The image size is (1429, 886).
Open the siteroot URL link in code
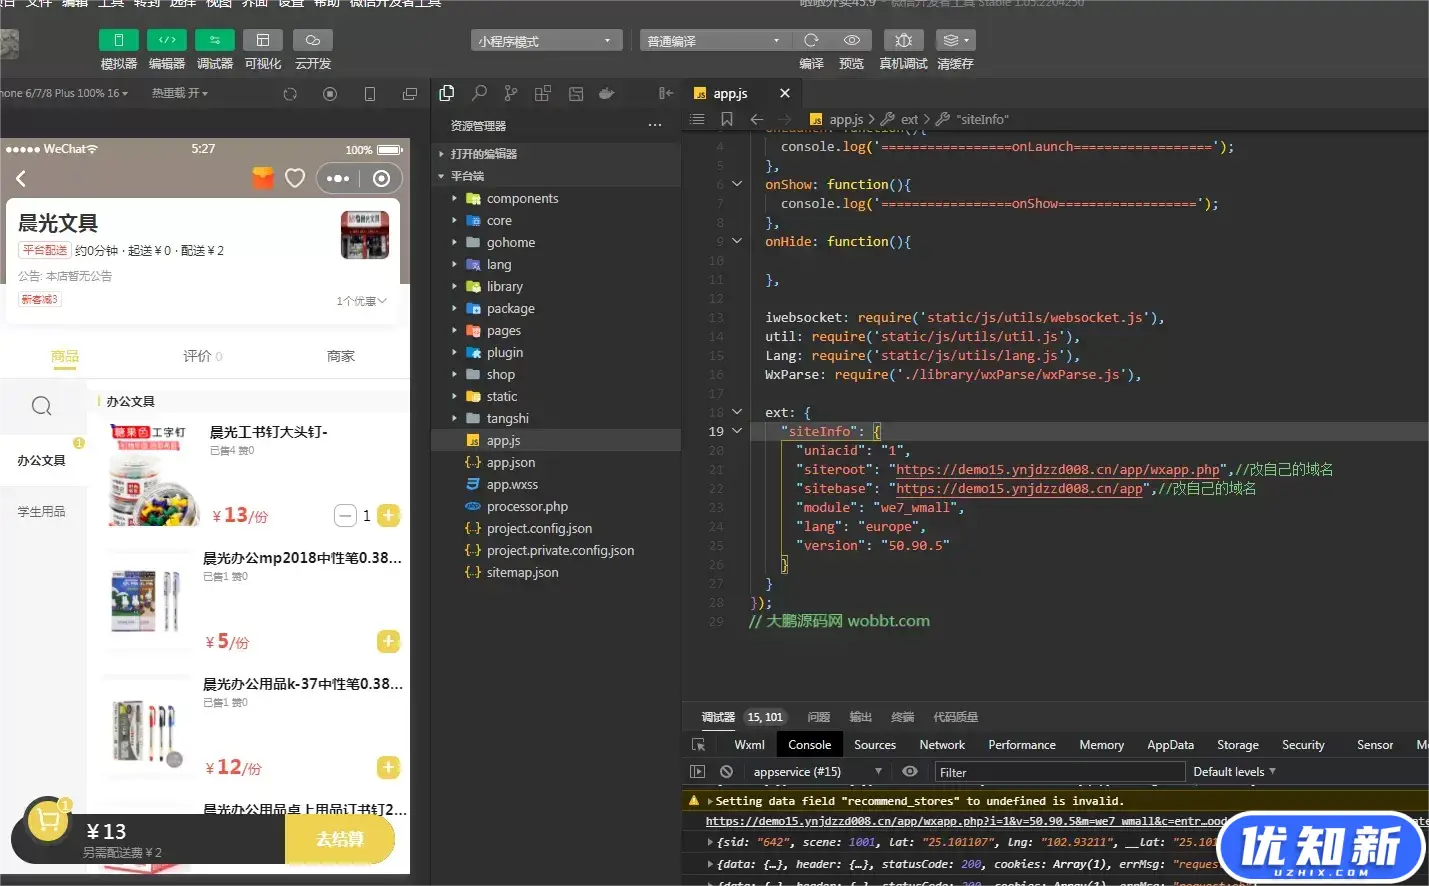click(1058, 470)
